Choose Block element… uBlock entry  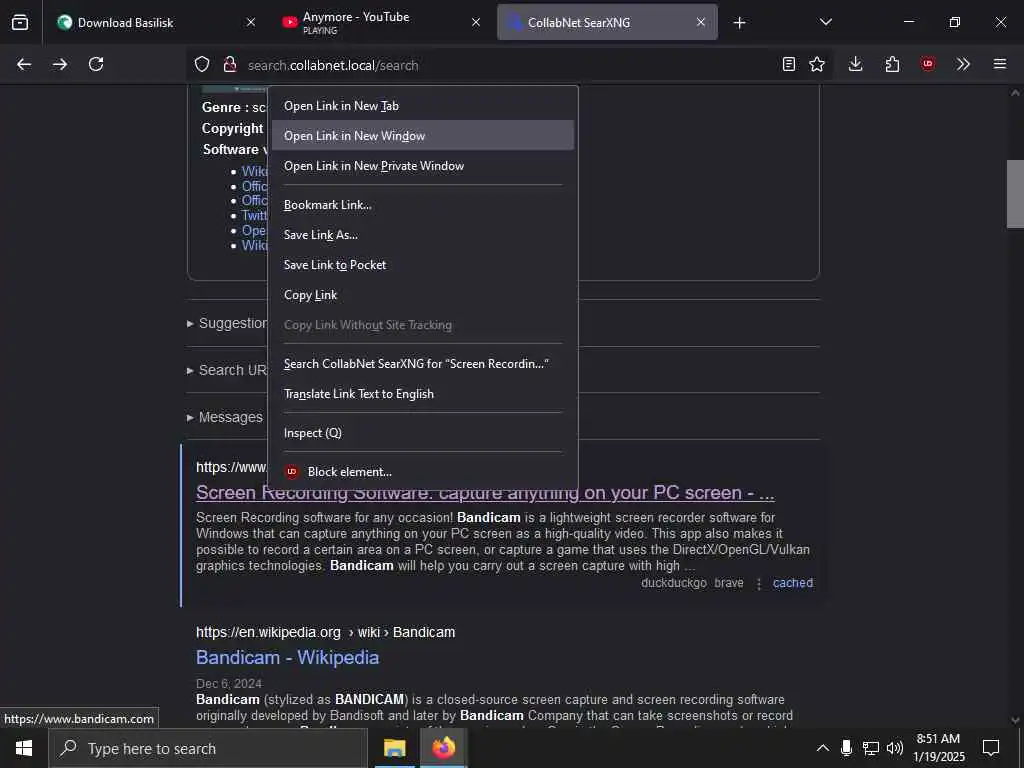(423, 472)
